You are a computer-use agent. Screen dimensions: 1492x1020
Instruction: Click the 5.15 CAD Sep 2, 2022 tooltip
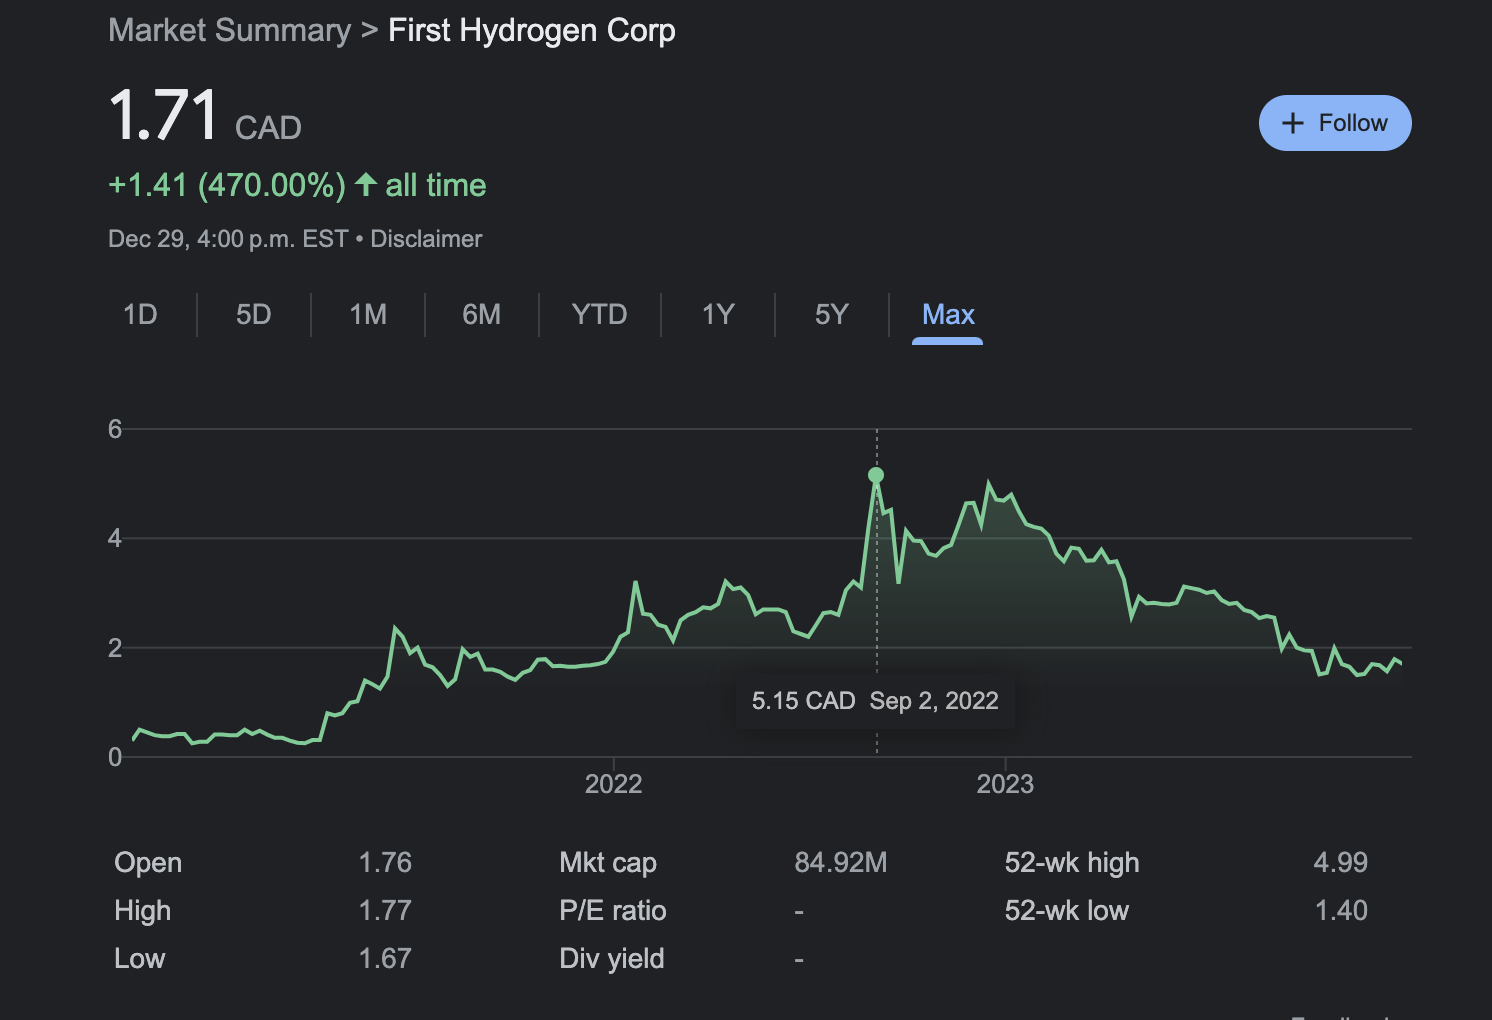coord(875,701)
